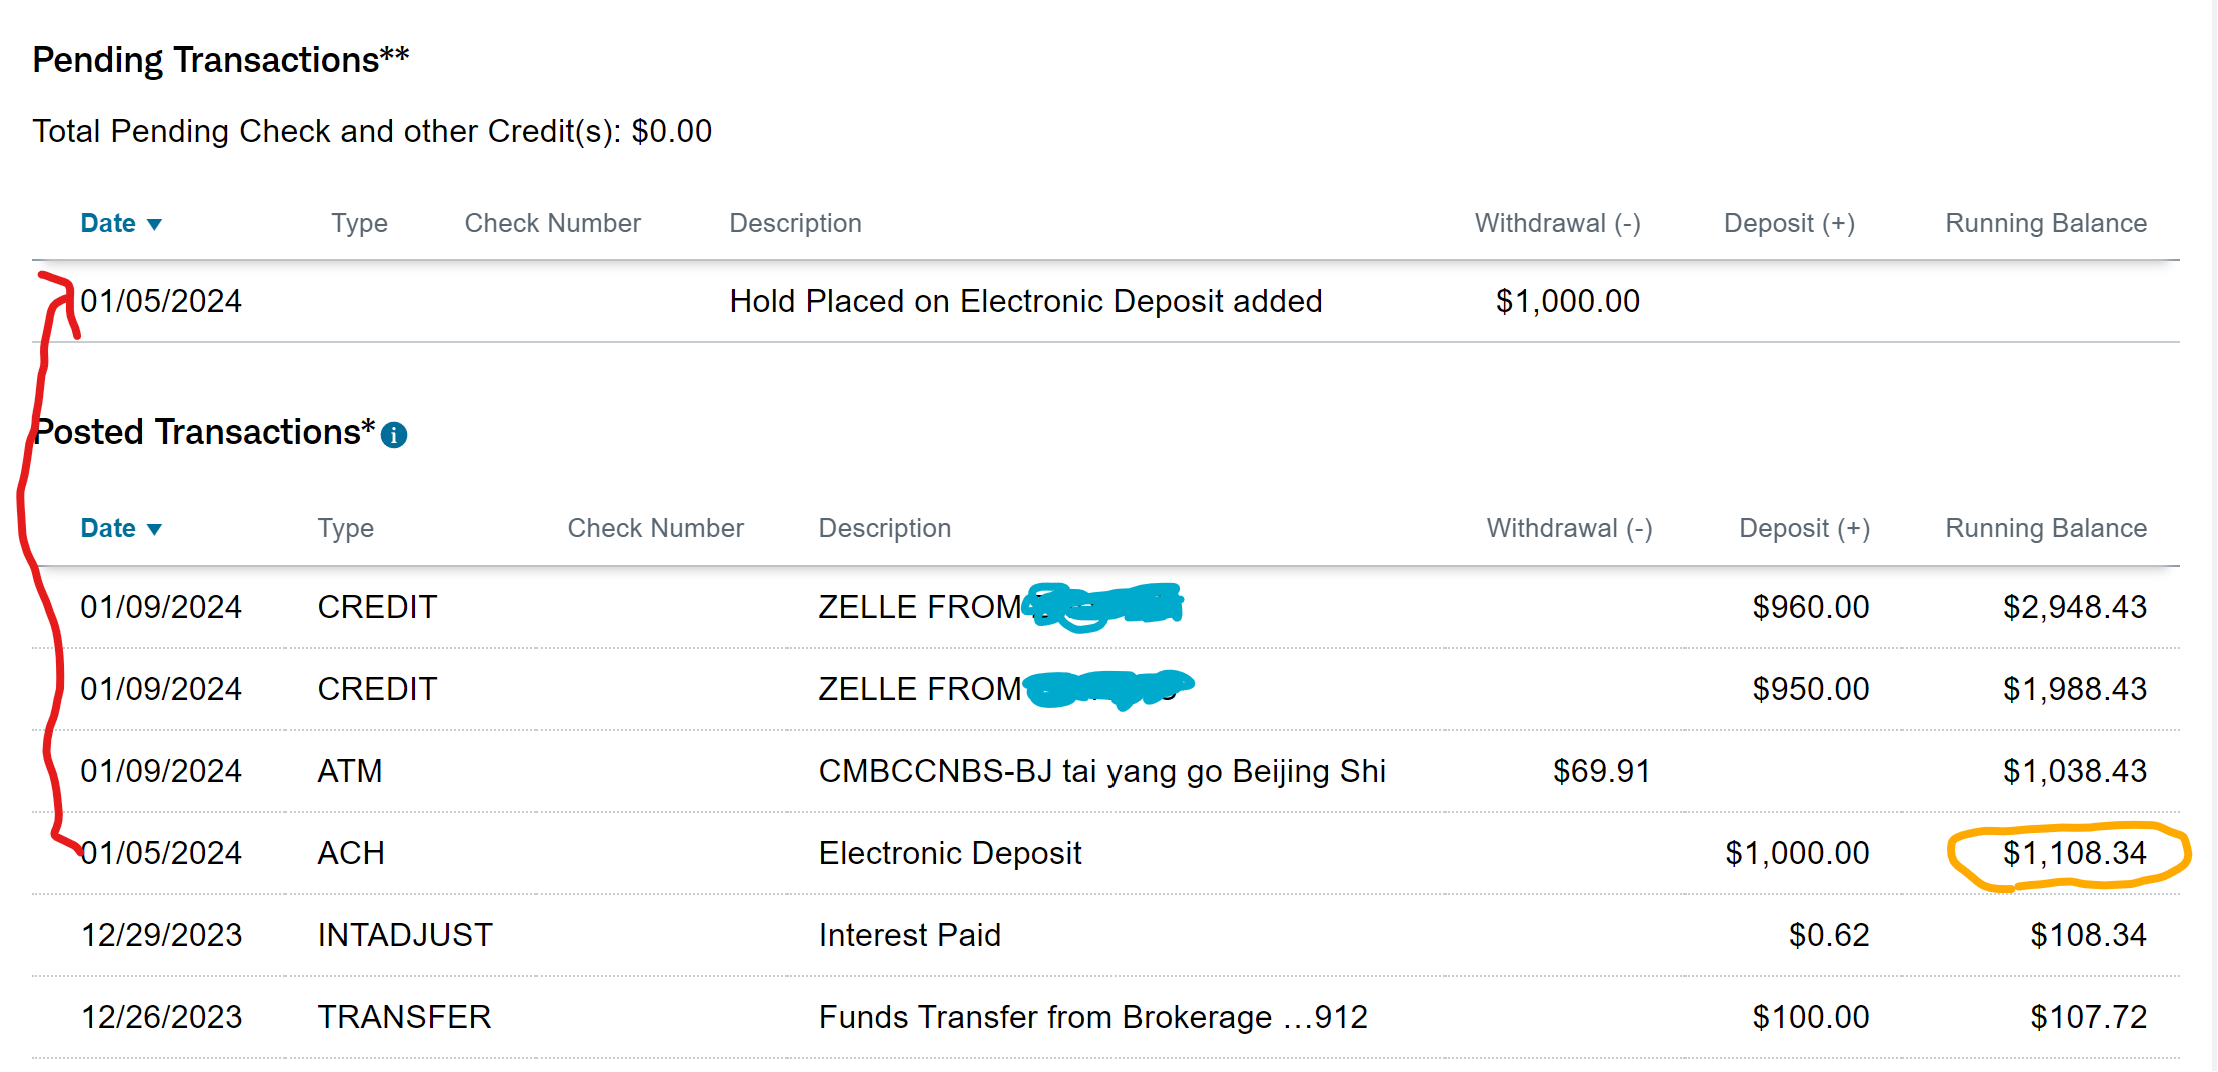Click Description header in Posted Transactions table
Image resolution: width=2218 pixels, height=1072 pixels.
click(884, 528)
